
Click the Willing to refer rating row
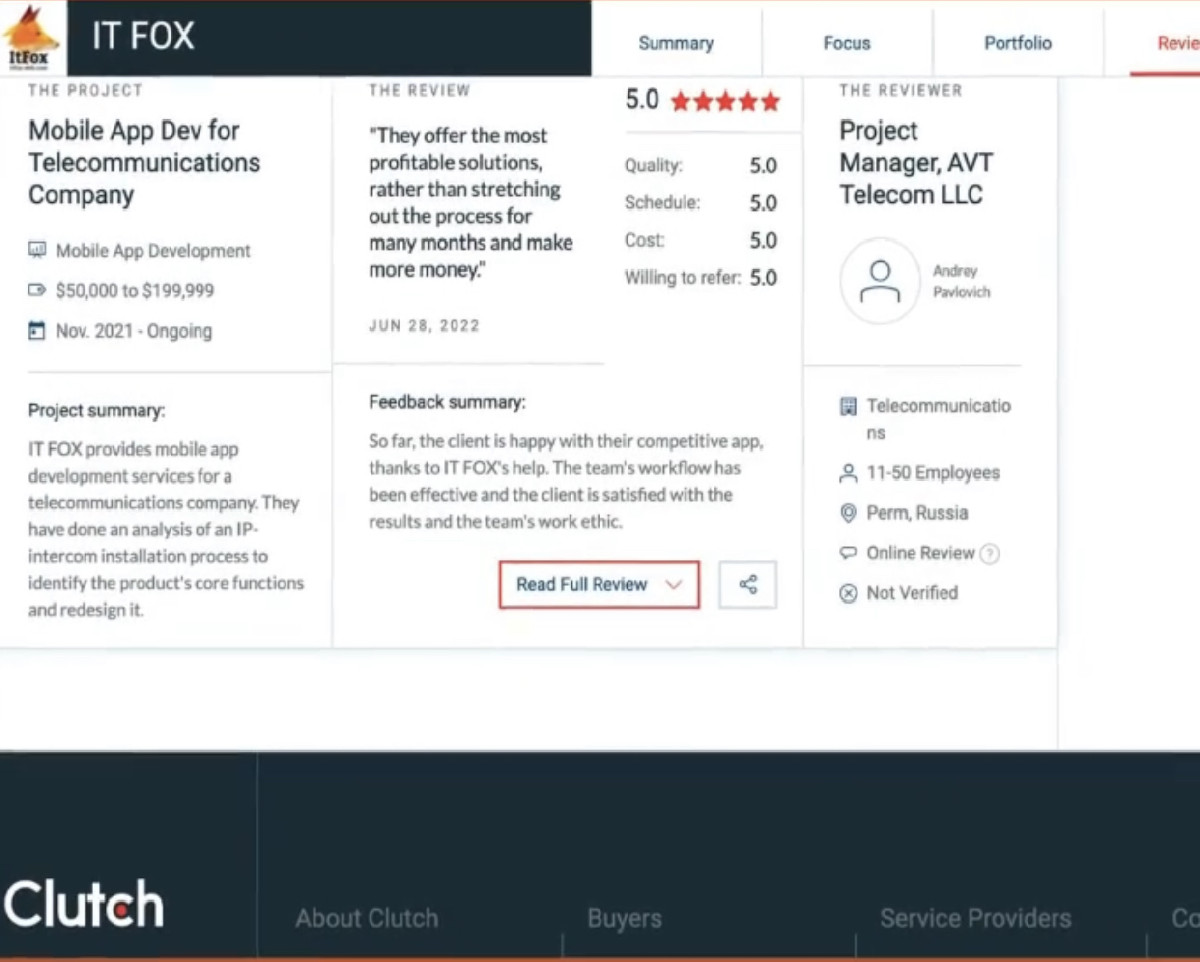pyautogui.click(x=701, y=278)
